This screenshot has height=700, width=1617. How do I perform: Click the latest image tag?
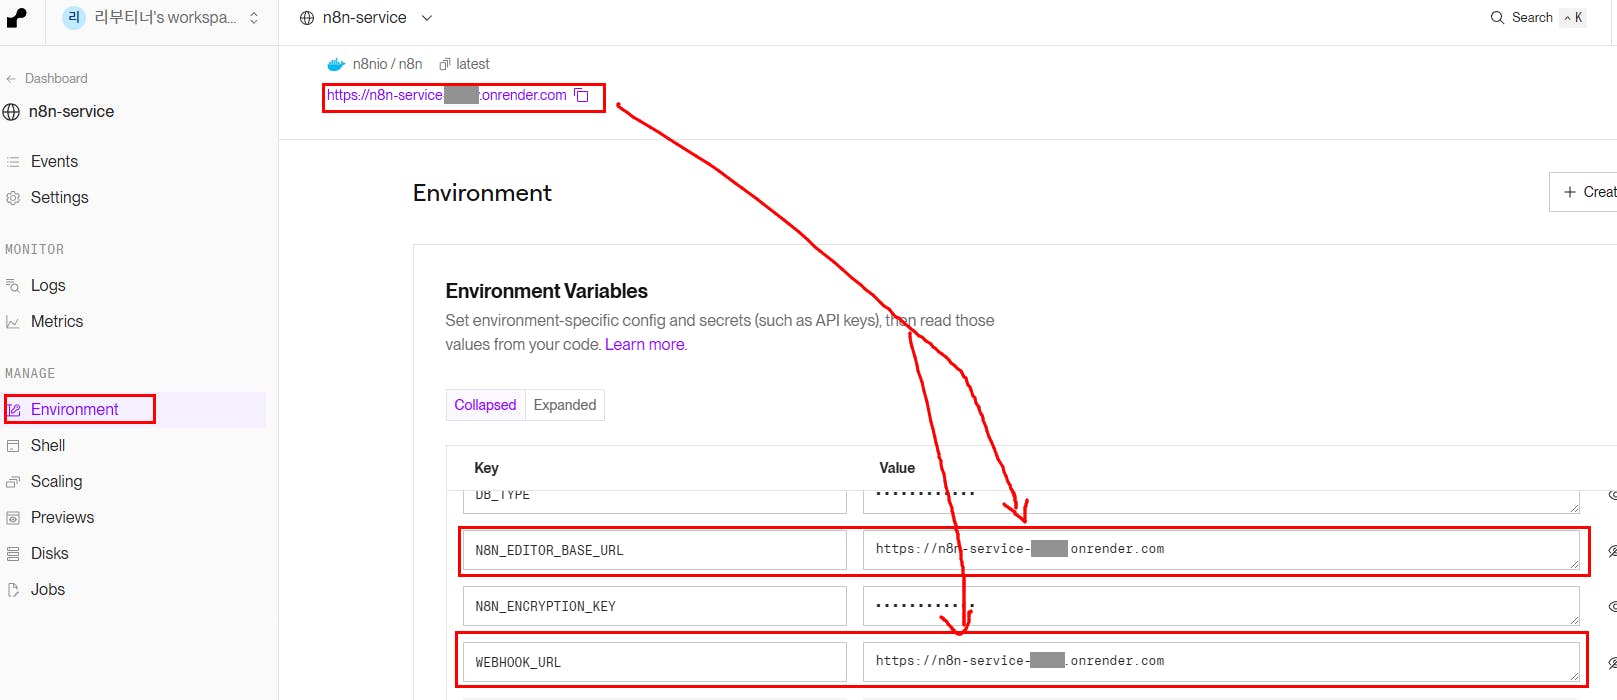click(472, 64)
